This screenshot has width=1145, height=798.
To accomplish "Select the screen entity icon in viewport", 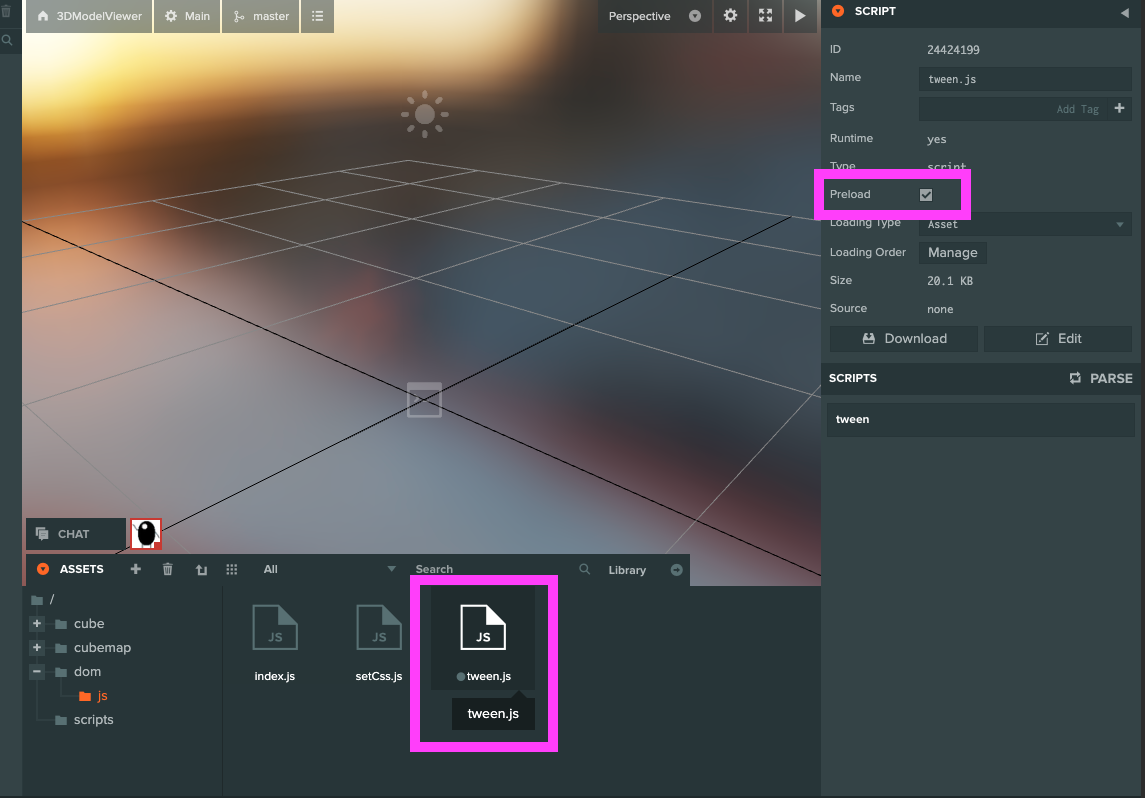I will pos(424,399).
